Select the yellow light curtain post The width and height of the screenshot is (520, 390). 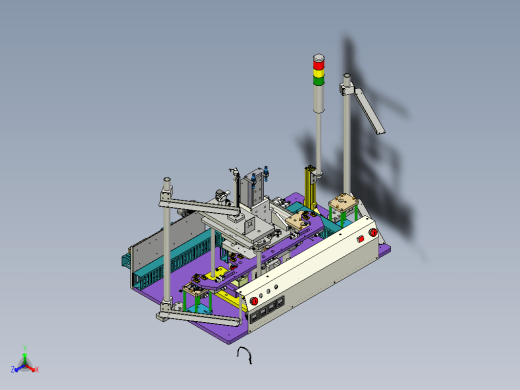[310, 188]
